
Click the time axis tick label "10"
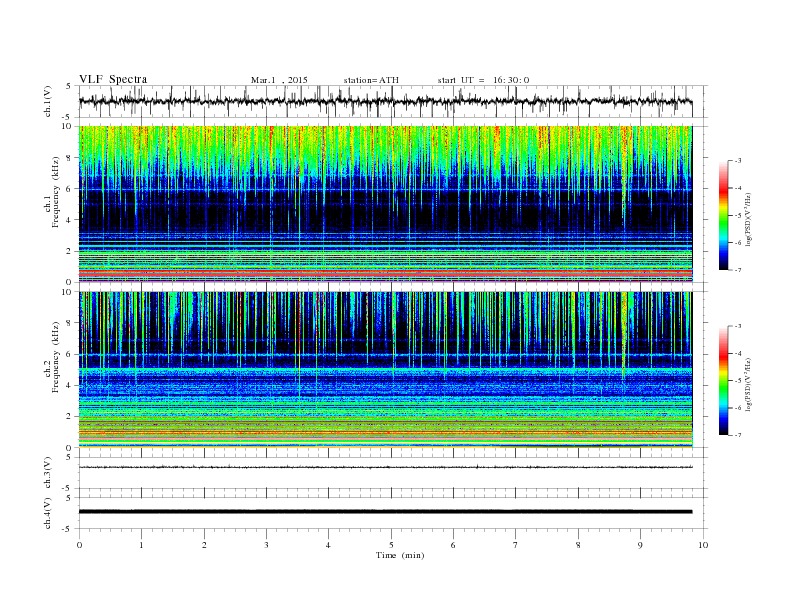coord(703,545)
